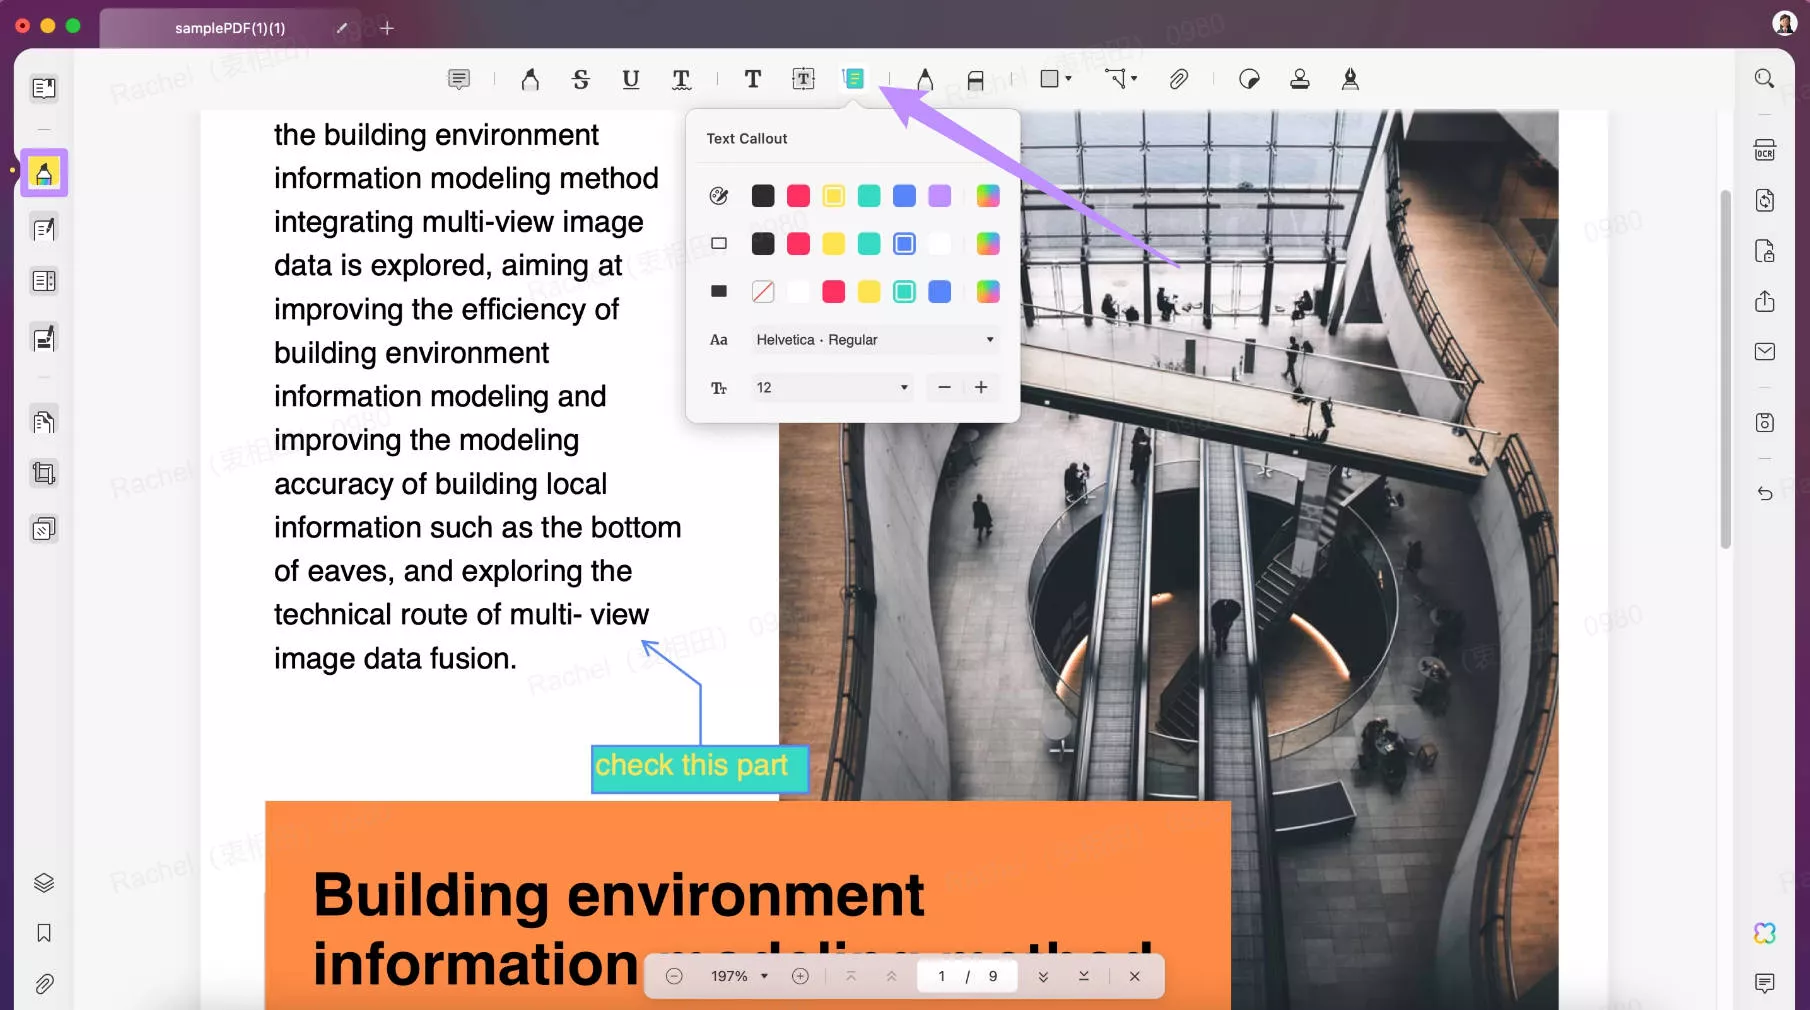The image size is (1810, 1010).
Task: Click the undo arrow icon
Action: (1765, 493)
